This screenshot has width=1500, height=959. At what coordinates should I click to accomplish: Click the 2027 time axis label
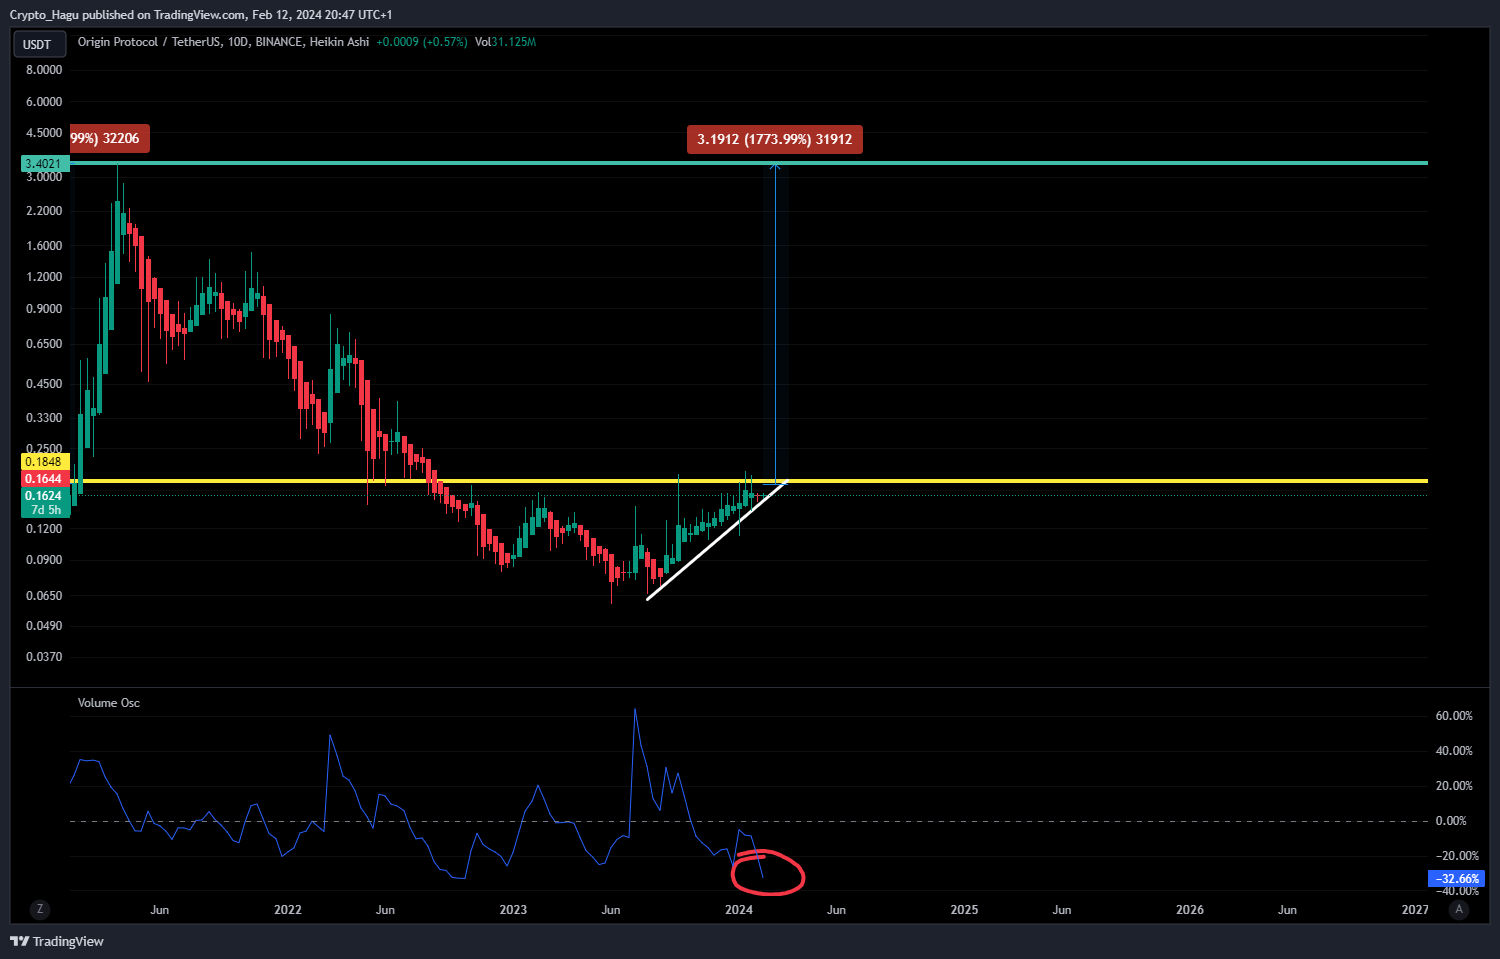coord(1415,910)
